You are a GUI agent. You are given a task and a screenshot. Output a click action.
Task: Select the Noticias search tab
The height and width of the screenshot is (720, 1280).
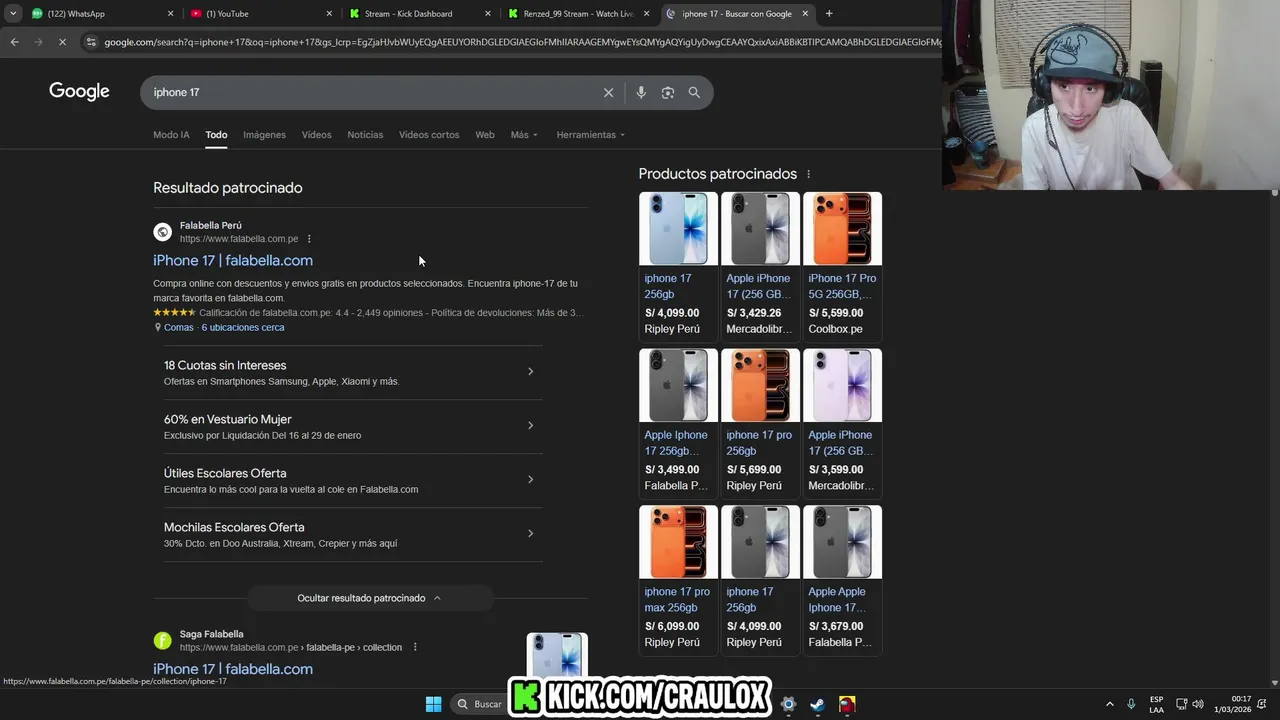coord(365,135)
